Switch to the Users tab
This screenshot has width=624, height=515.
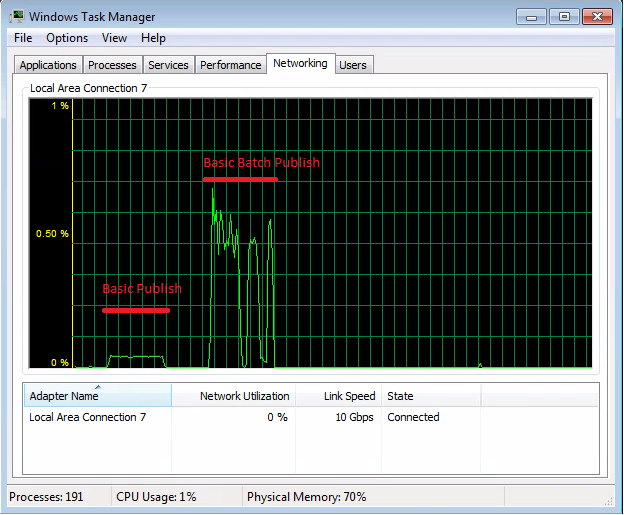[x=353, y=65]
